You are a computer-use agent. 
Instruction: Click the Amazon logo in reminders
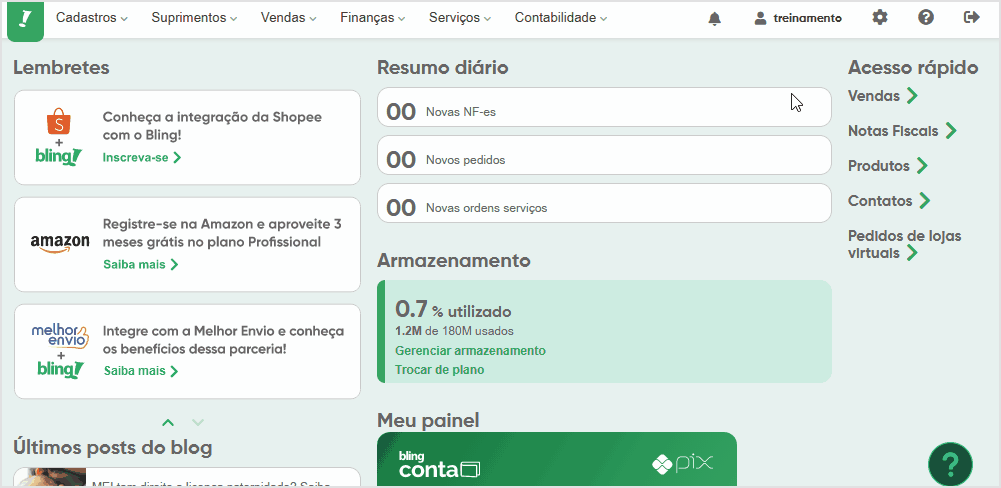click(60, 243)
